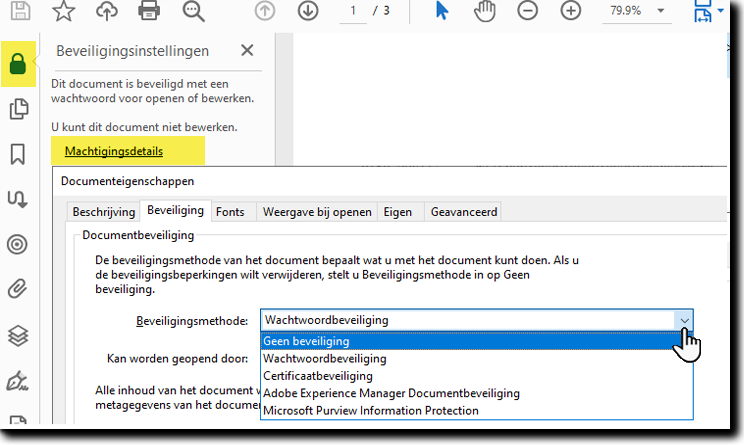Switch to the Beschrijving tab
Screen dimensions: 744x445
pyautogui.click(x=103, y=212)
